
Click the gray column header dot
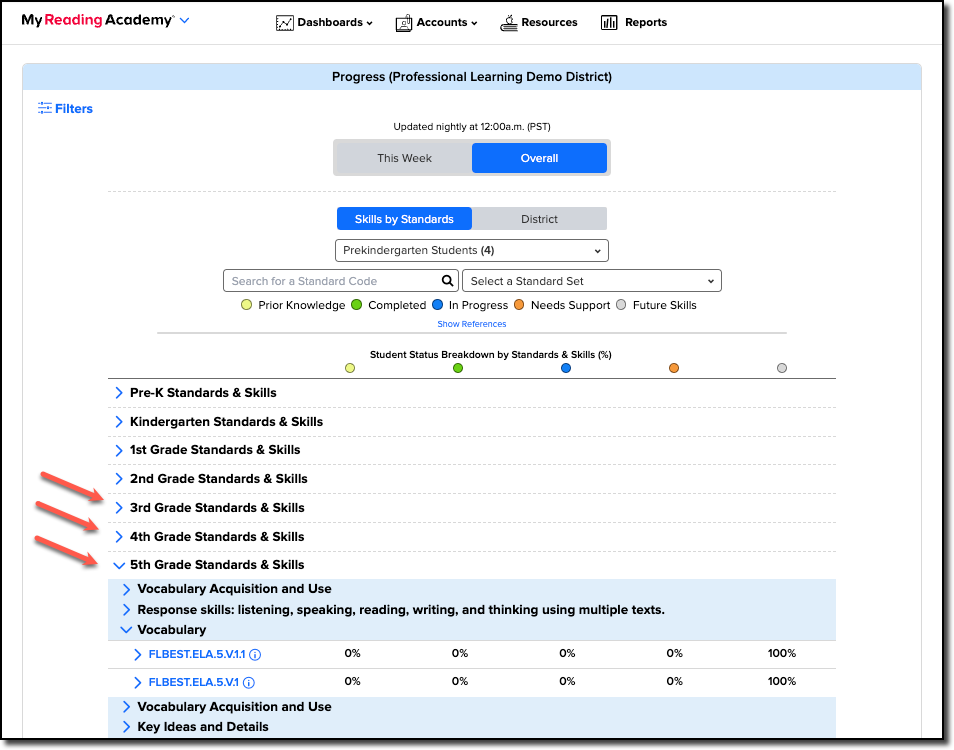[x=782, y=368]
